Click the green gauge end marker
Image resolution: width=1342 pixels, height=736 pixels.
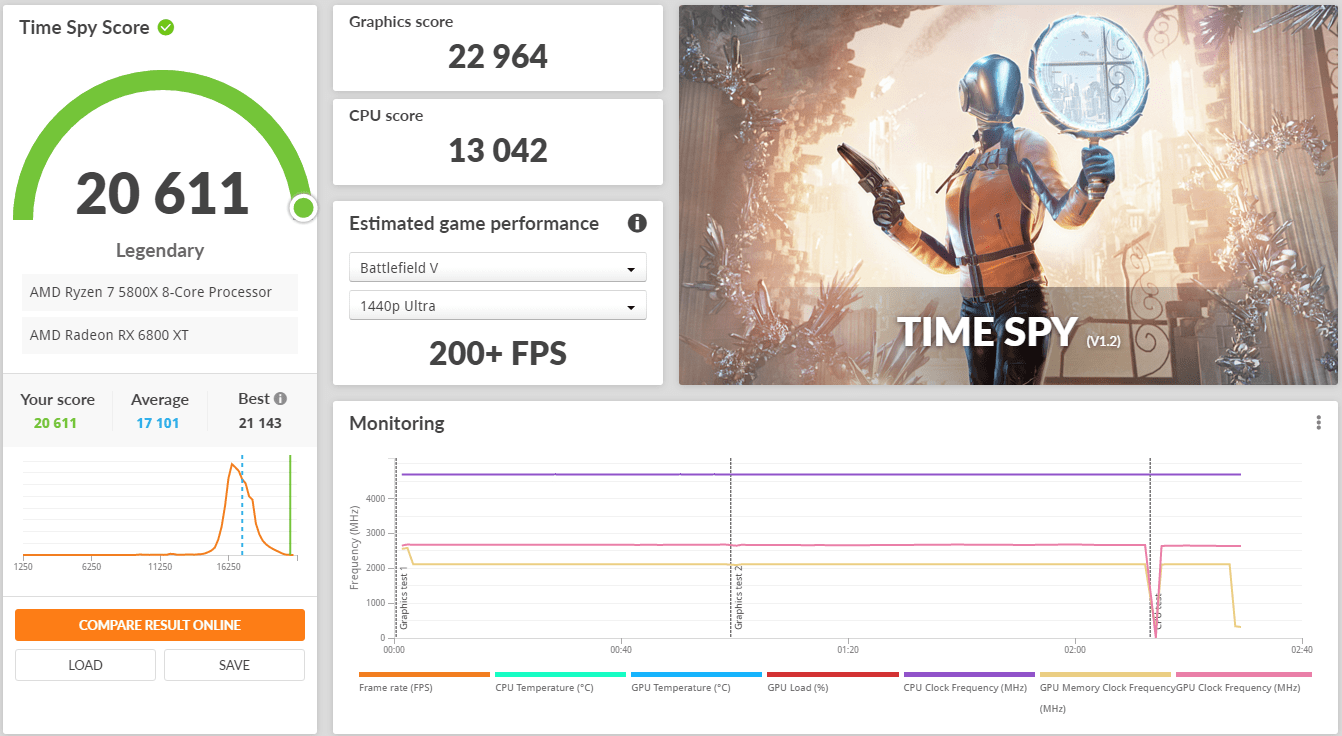[x=303, y=208]
